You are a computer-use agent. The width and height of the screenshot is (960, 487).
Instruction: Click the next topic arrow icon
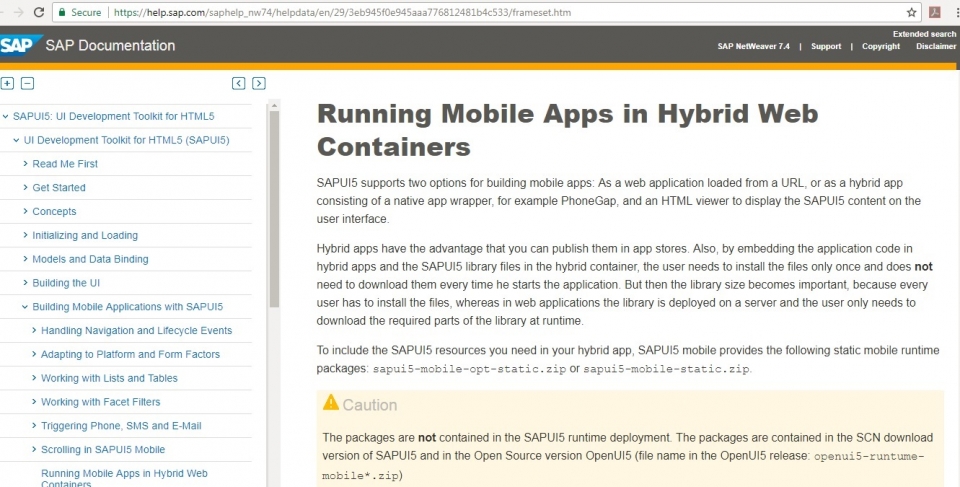(x=259, y=84)
